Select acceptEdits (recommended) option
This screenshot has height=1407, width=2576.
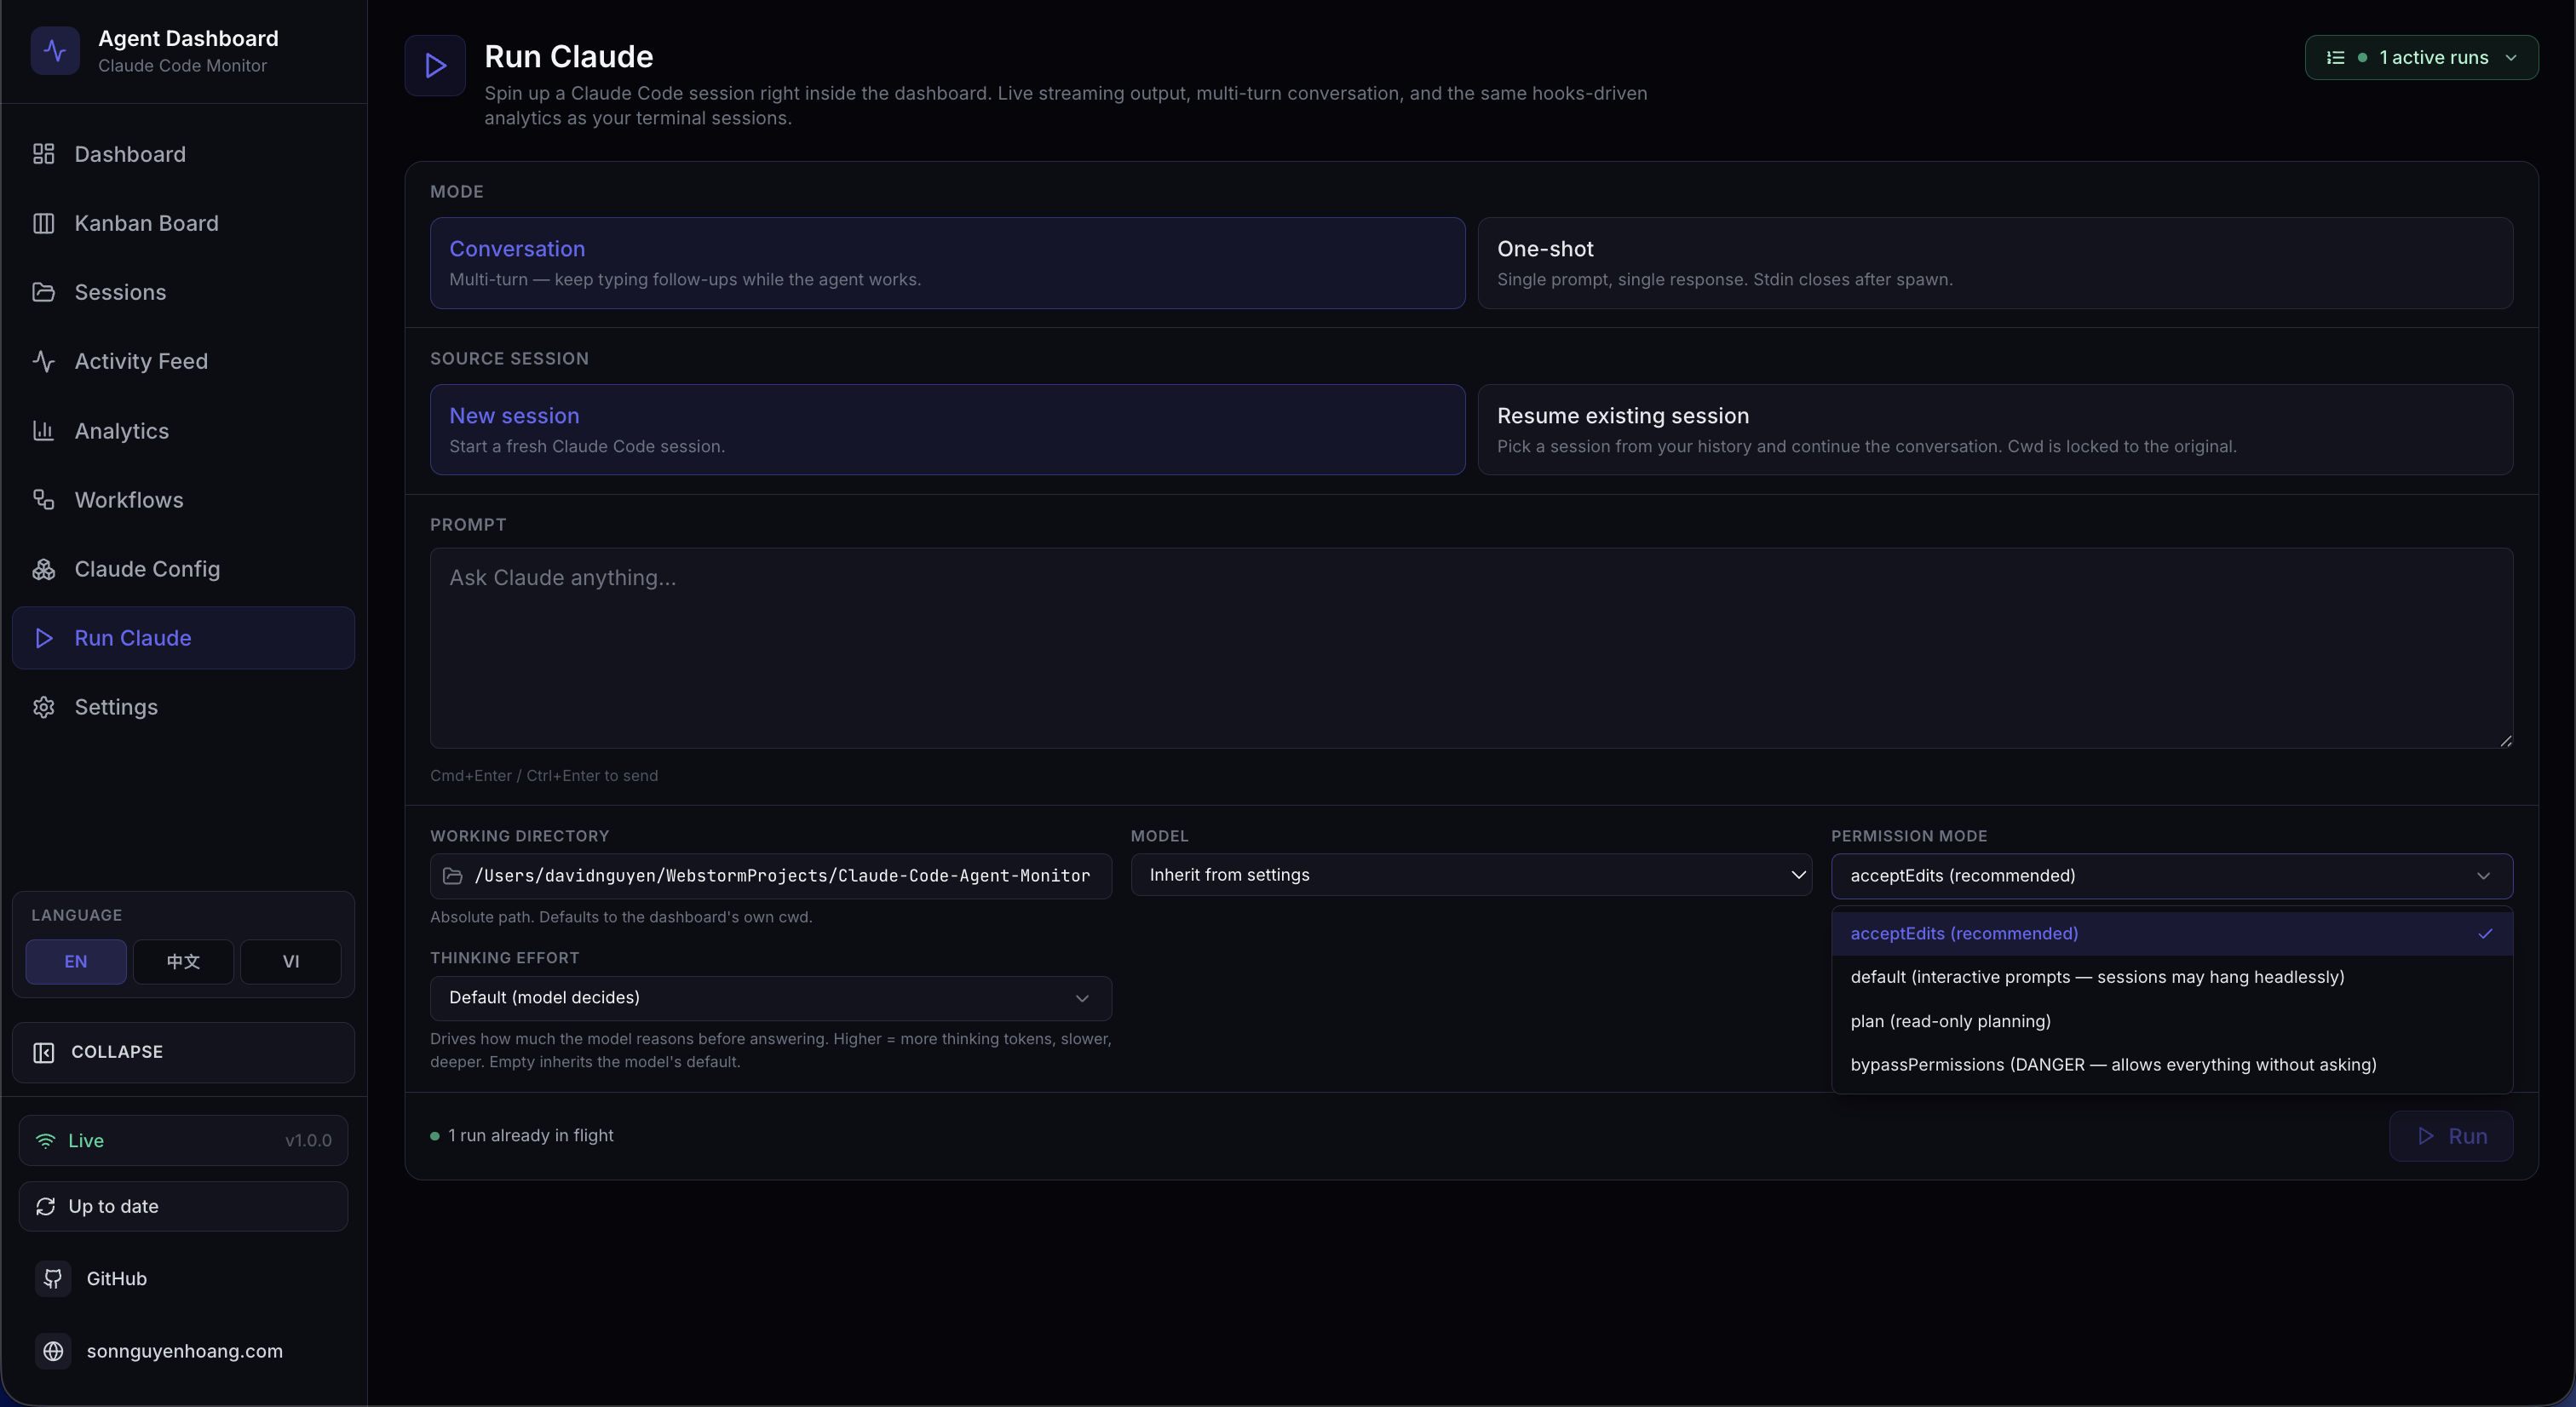(x=2172, y=934)
